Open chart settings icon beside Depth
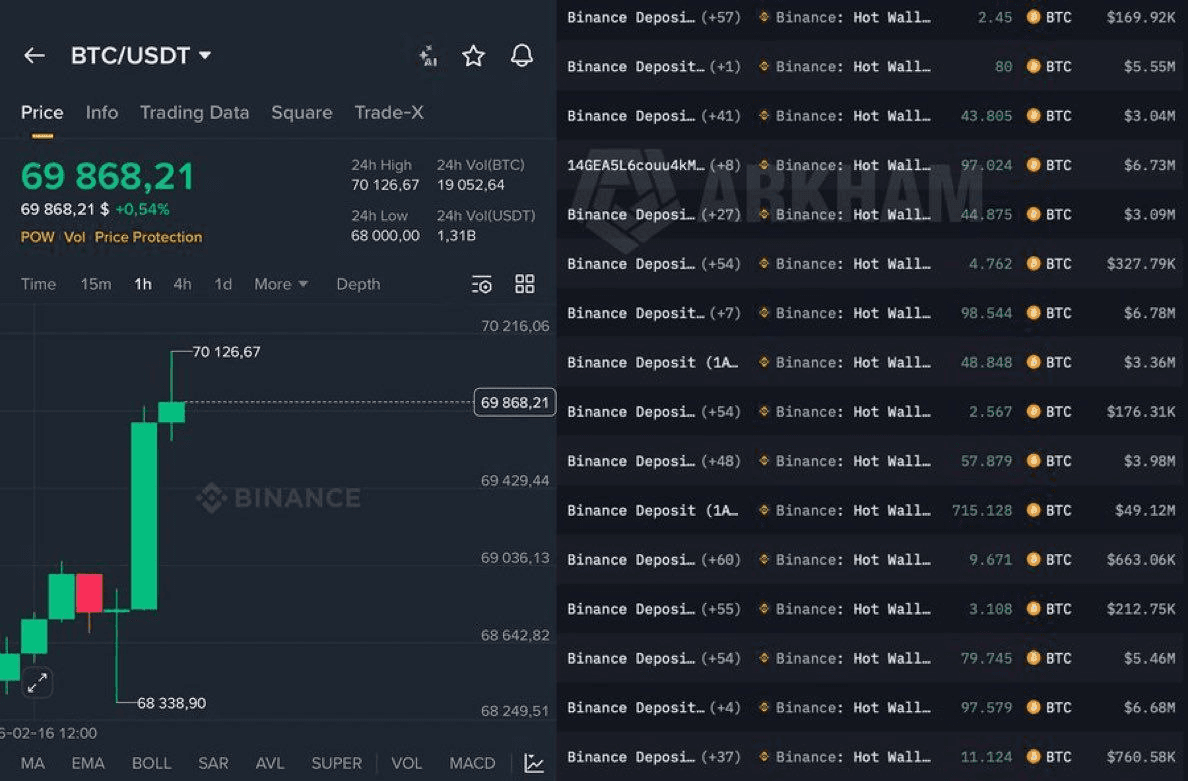This screenshot has width=1188, height=781. click(482, 285)
